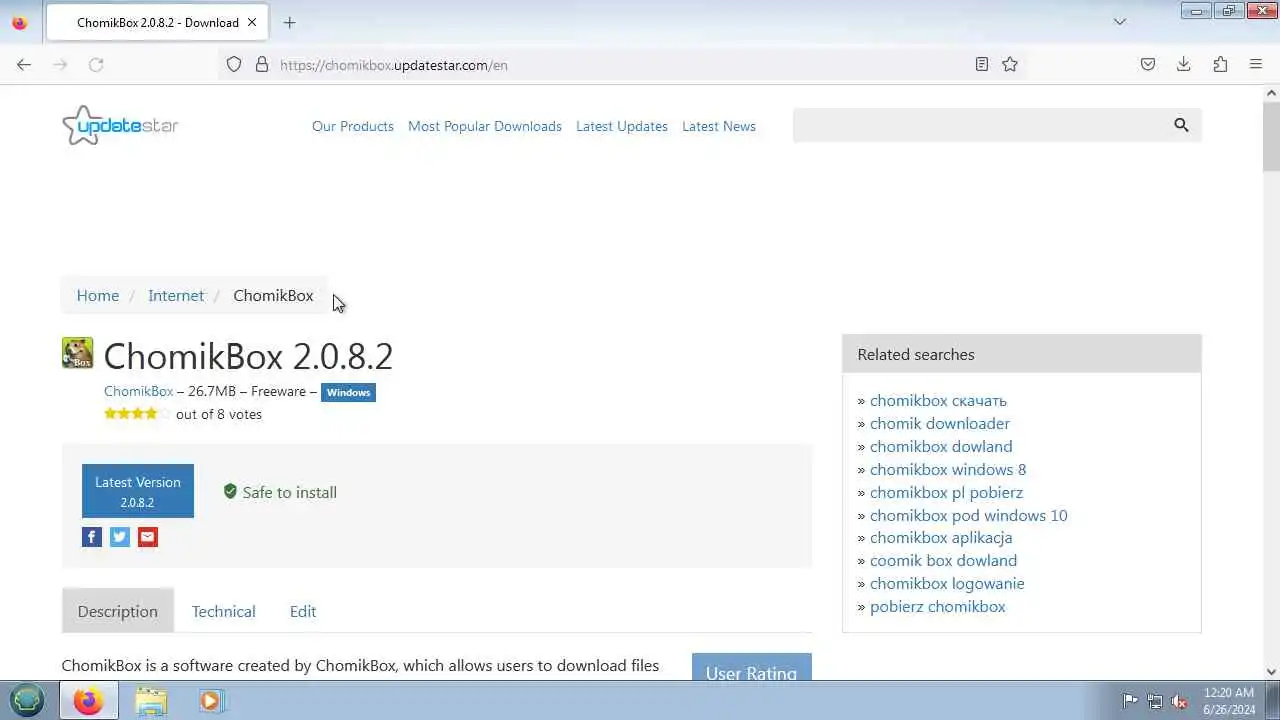Click the search magnifier icon
The width and height of the screenshot is (1280, 720).
(1181, 125)
